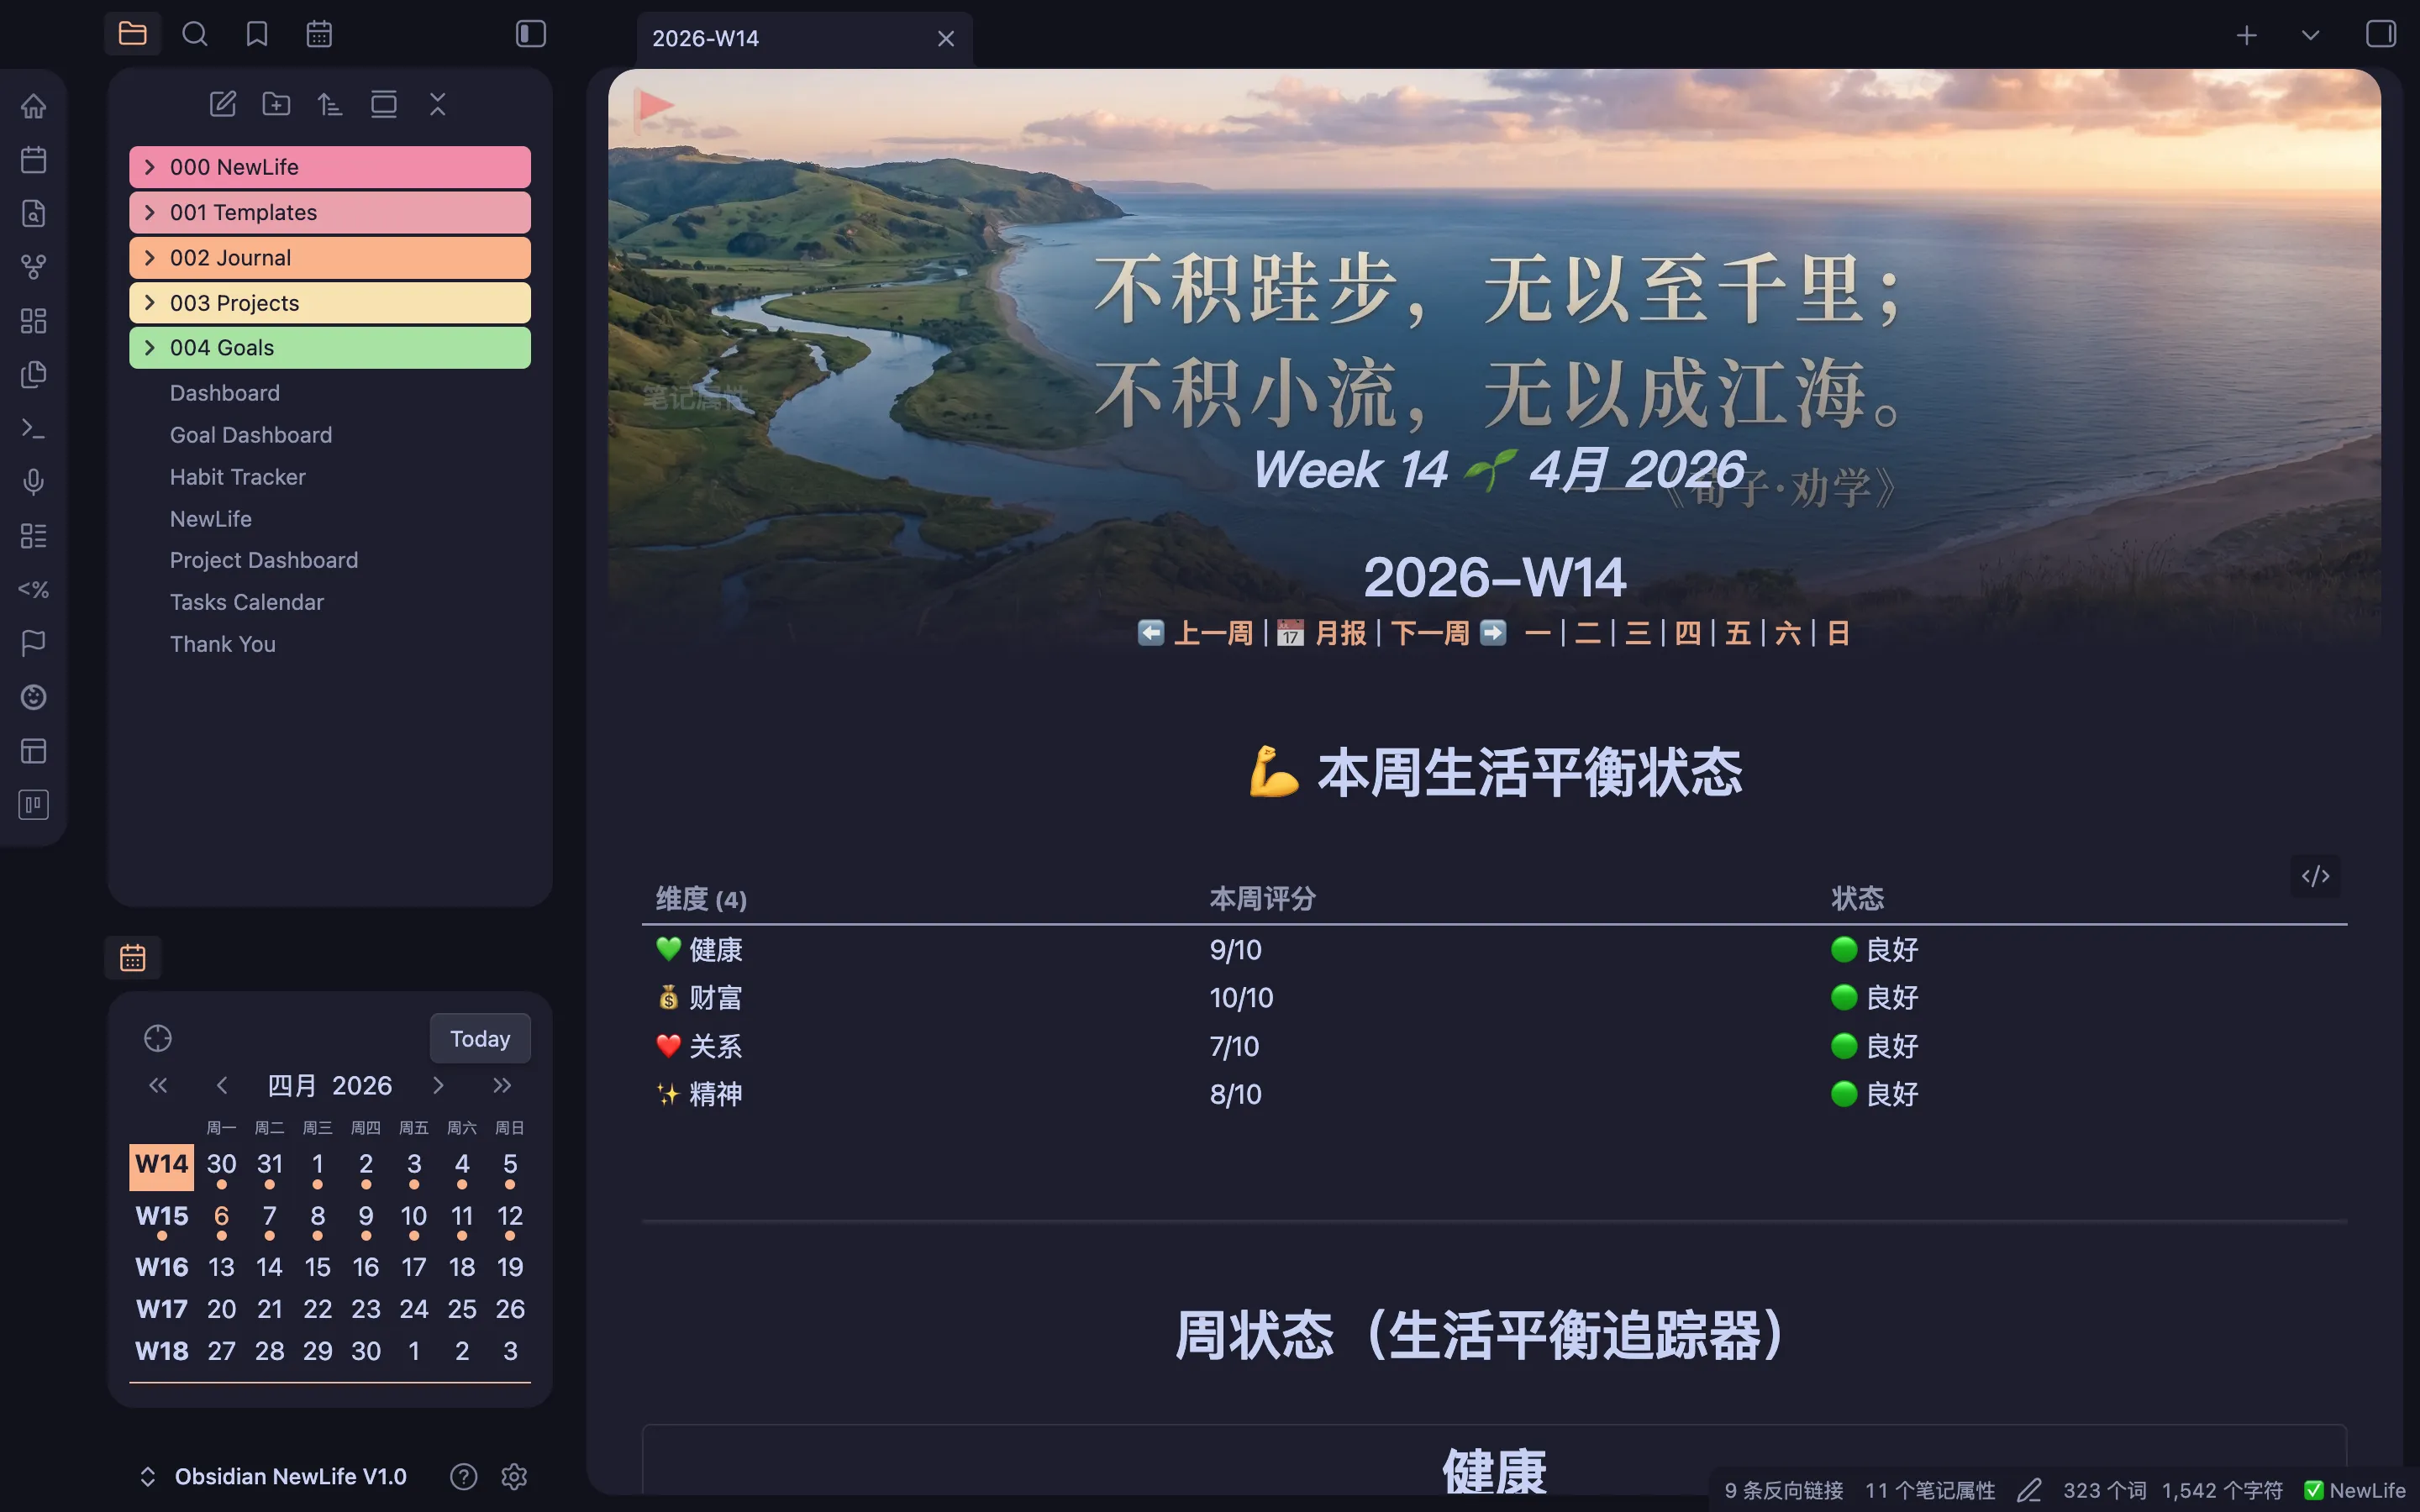Open the tab list dropdown chevron

[2310, 35]
